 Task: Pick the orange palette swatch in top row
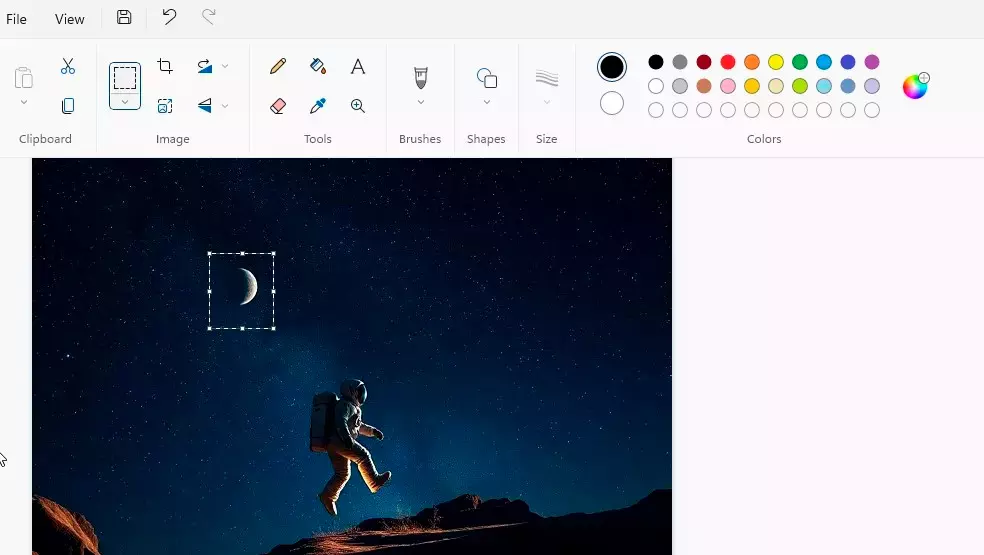click(752, 62)
